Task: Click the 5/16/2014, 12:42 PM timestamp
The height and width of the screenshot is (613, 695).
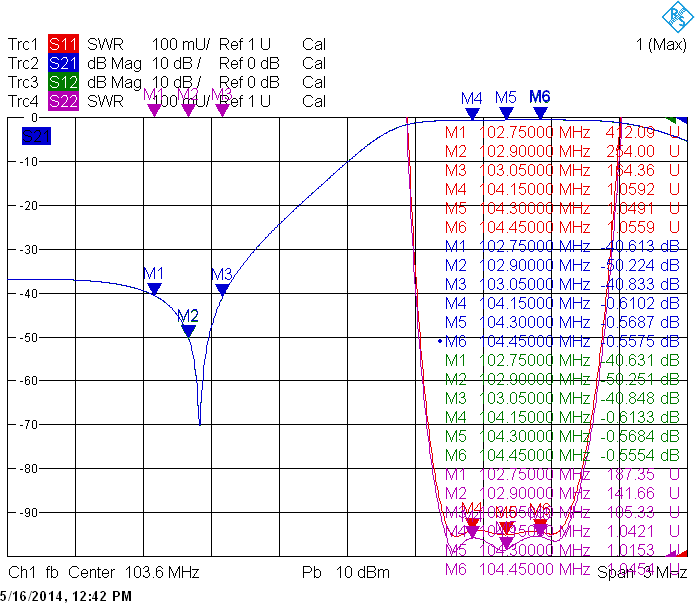Action: pyautogui.click(x=66, y=597)
